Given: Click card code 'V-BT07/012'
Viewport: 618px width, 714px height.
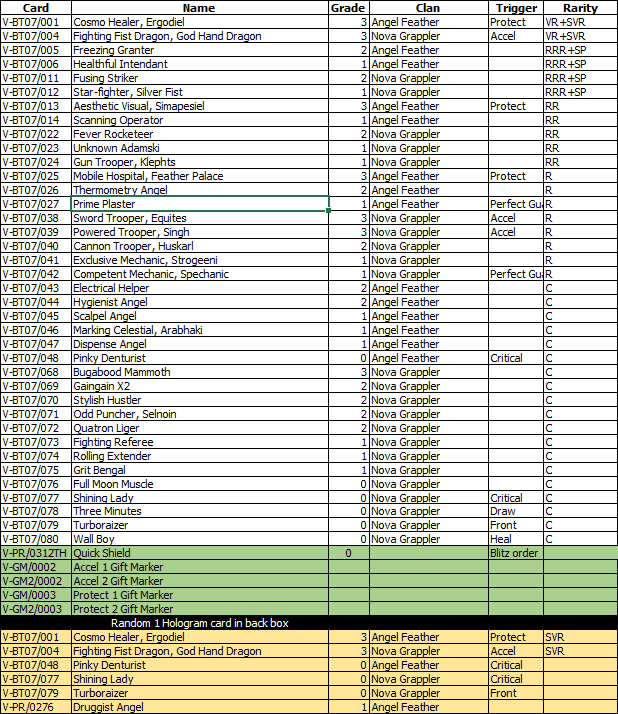Looking at the screenshot, I should pyautogui.click(x=36, y=92).
